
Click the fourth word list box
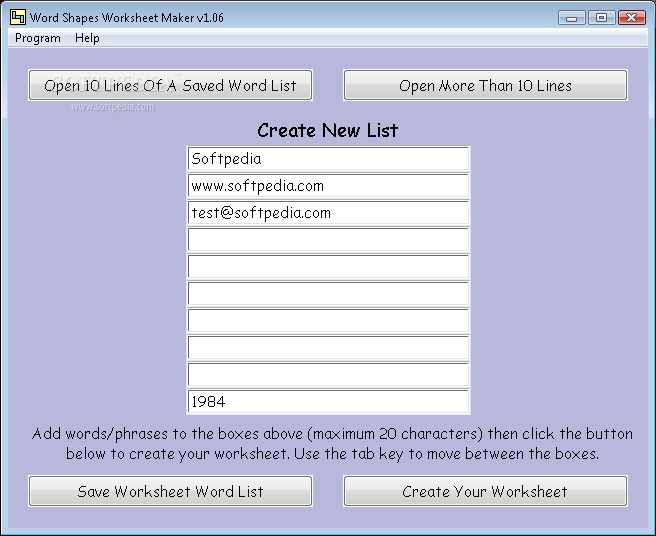(328, 239)
